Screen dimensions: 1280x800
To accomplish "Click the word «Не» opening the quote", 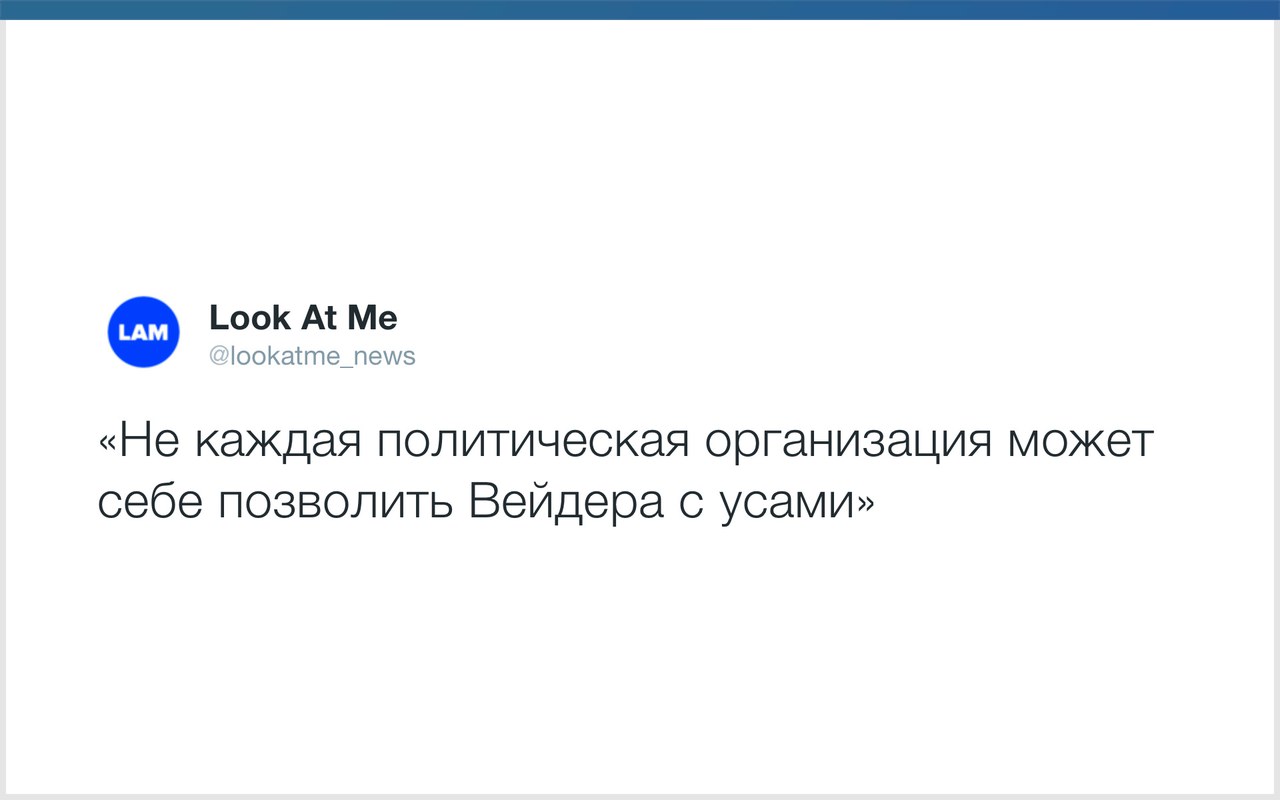I will [139, 443].
